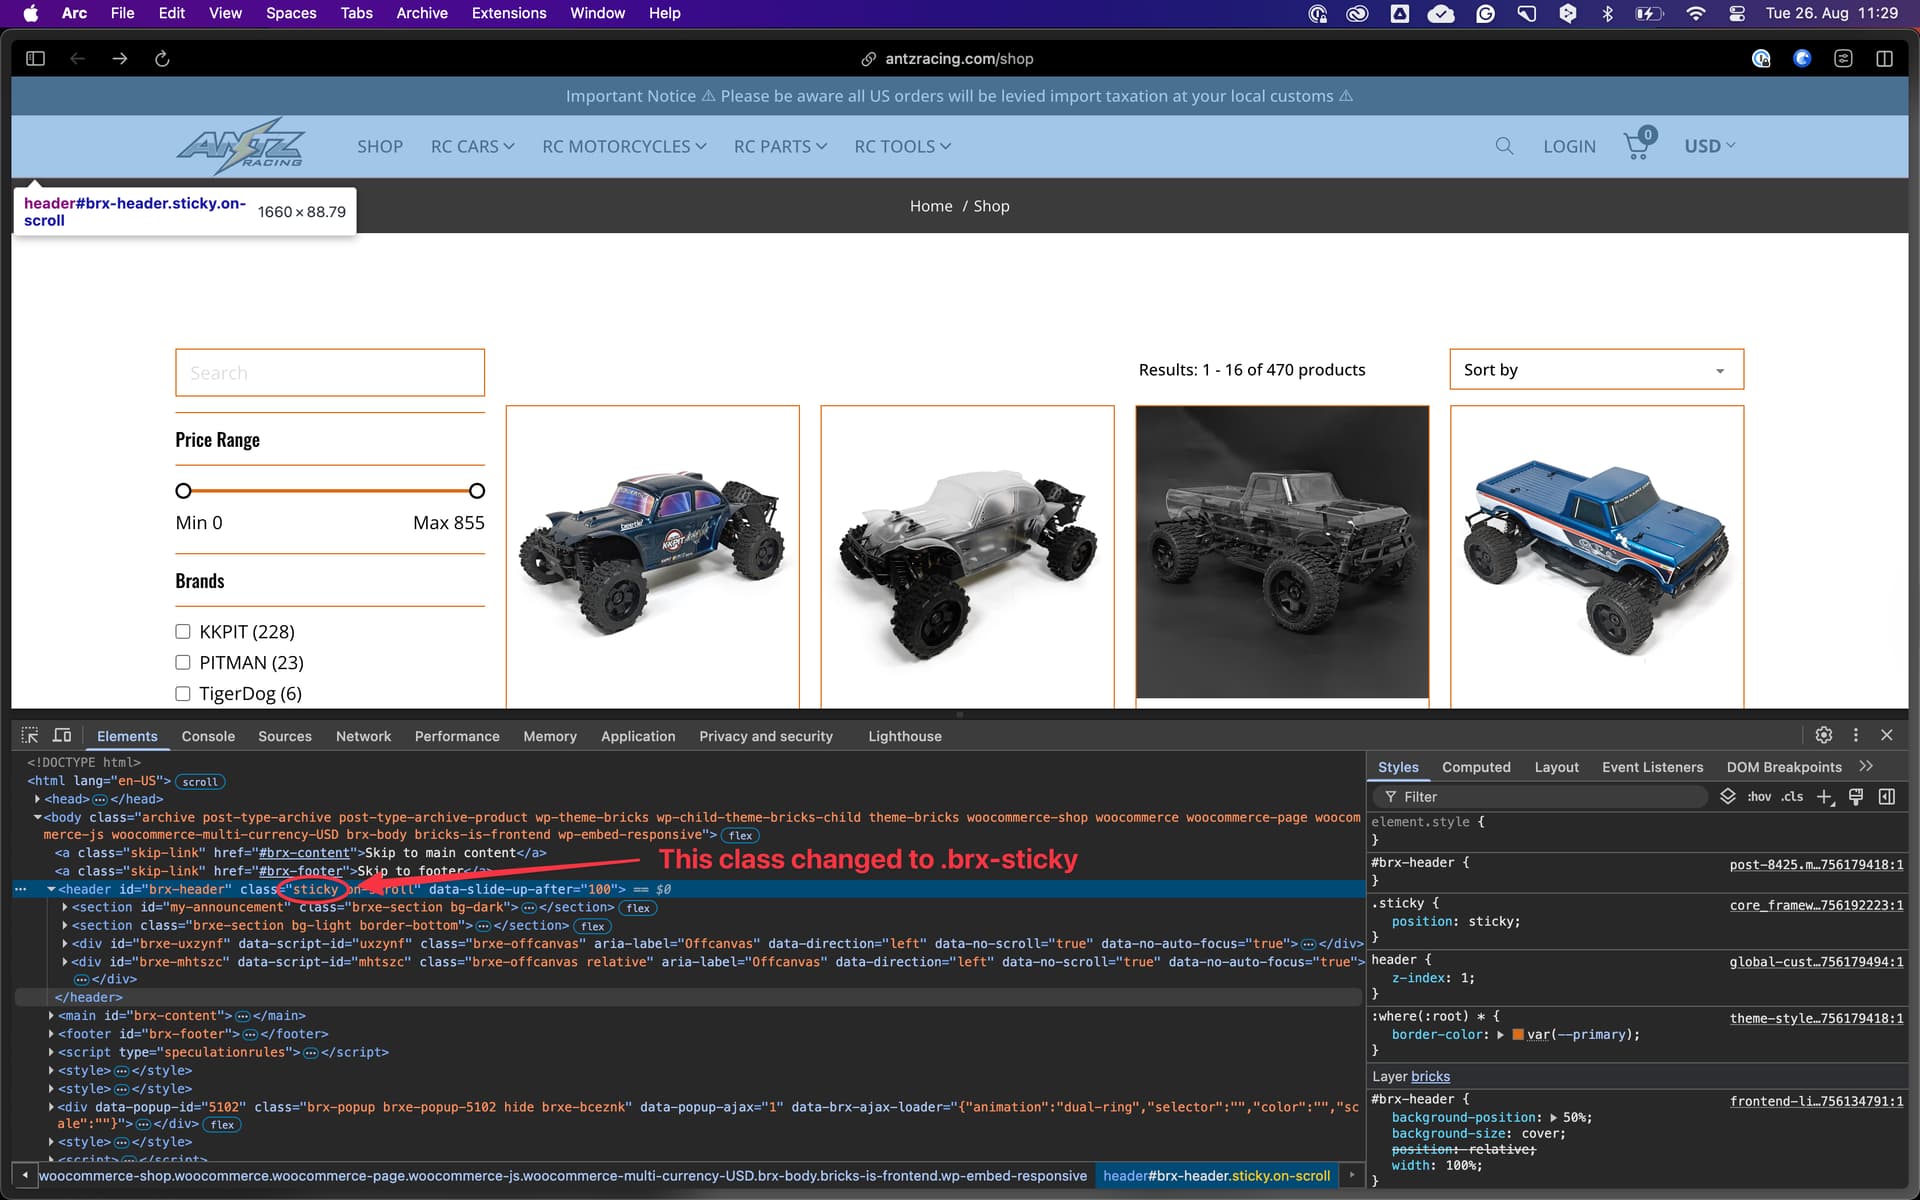Image resolution: width=1920 pixels, height=1200 pixels.
Task: Open the split view icon in Arc toolbar
Action: tap(1884, 59)
